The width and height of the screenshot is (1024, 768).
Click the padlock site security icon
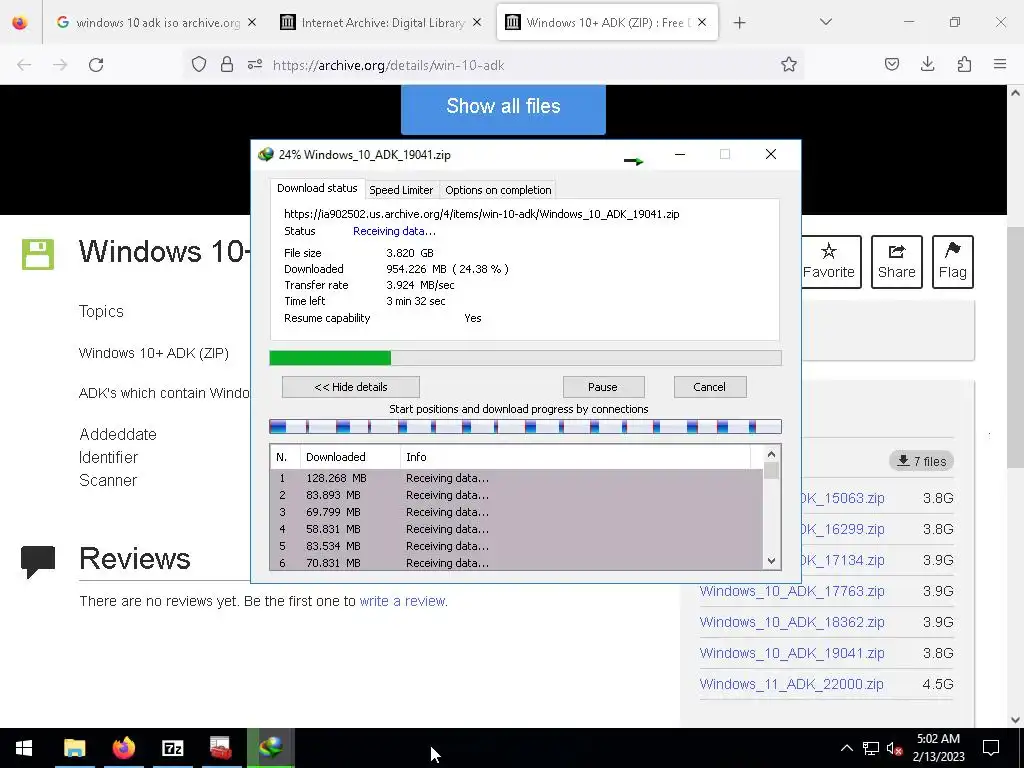point(227,65)
